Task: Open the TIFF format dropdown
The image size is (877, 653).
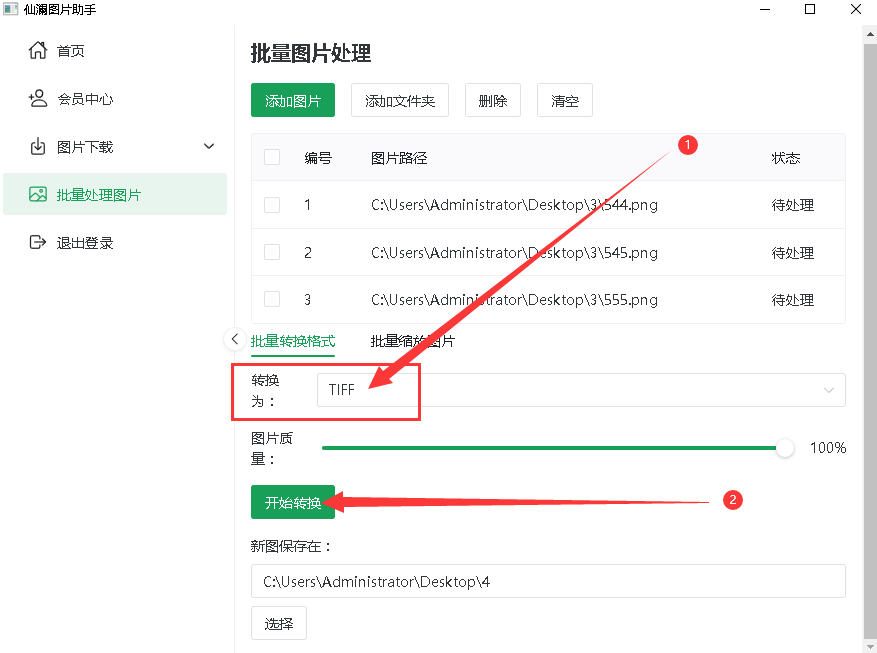Action: [x=581, y=390]
